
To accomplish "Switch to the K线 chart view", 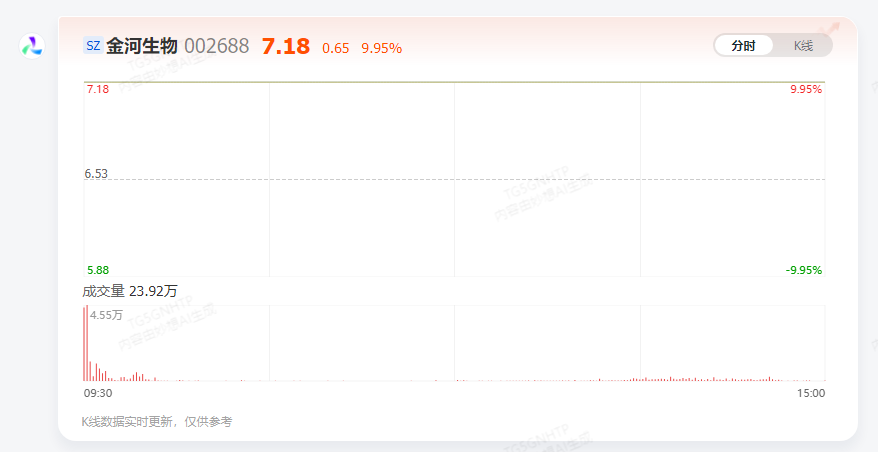I will (x=803, y=46).
